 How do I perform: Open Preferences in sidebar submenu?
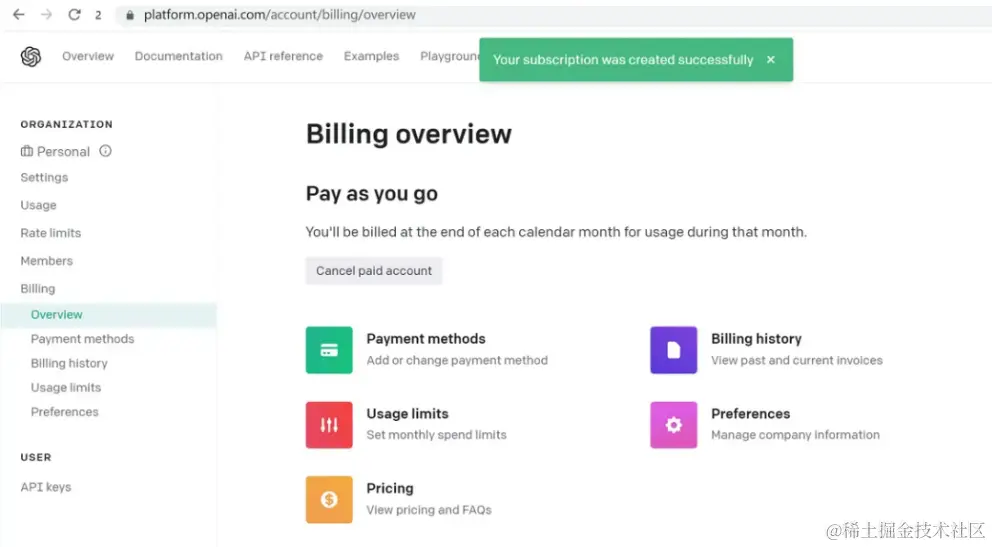[x=65, y=412]
